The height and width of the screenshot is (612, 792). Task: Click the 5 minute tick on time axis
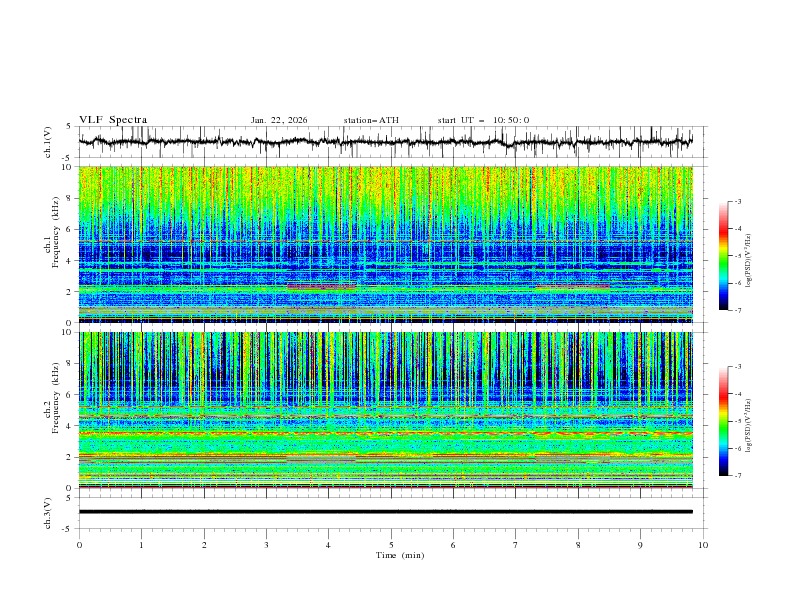click(x=391, y=545)
